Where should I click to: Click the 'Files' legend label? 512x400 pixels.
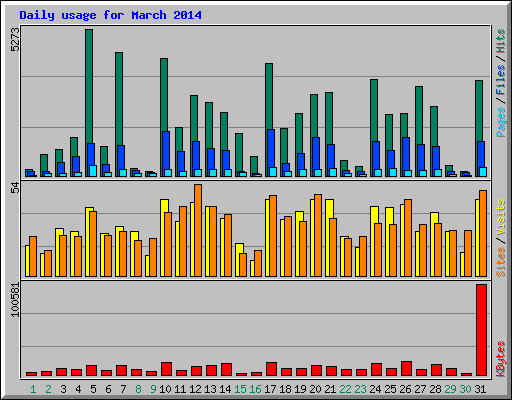(500, 80)
